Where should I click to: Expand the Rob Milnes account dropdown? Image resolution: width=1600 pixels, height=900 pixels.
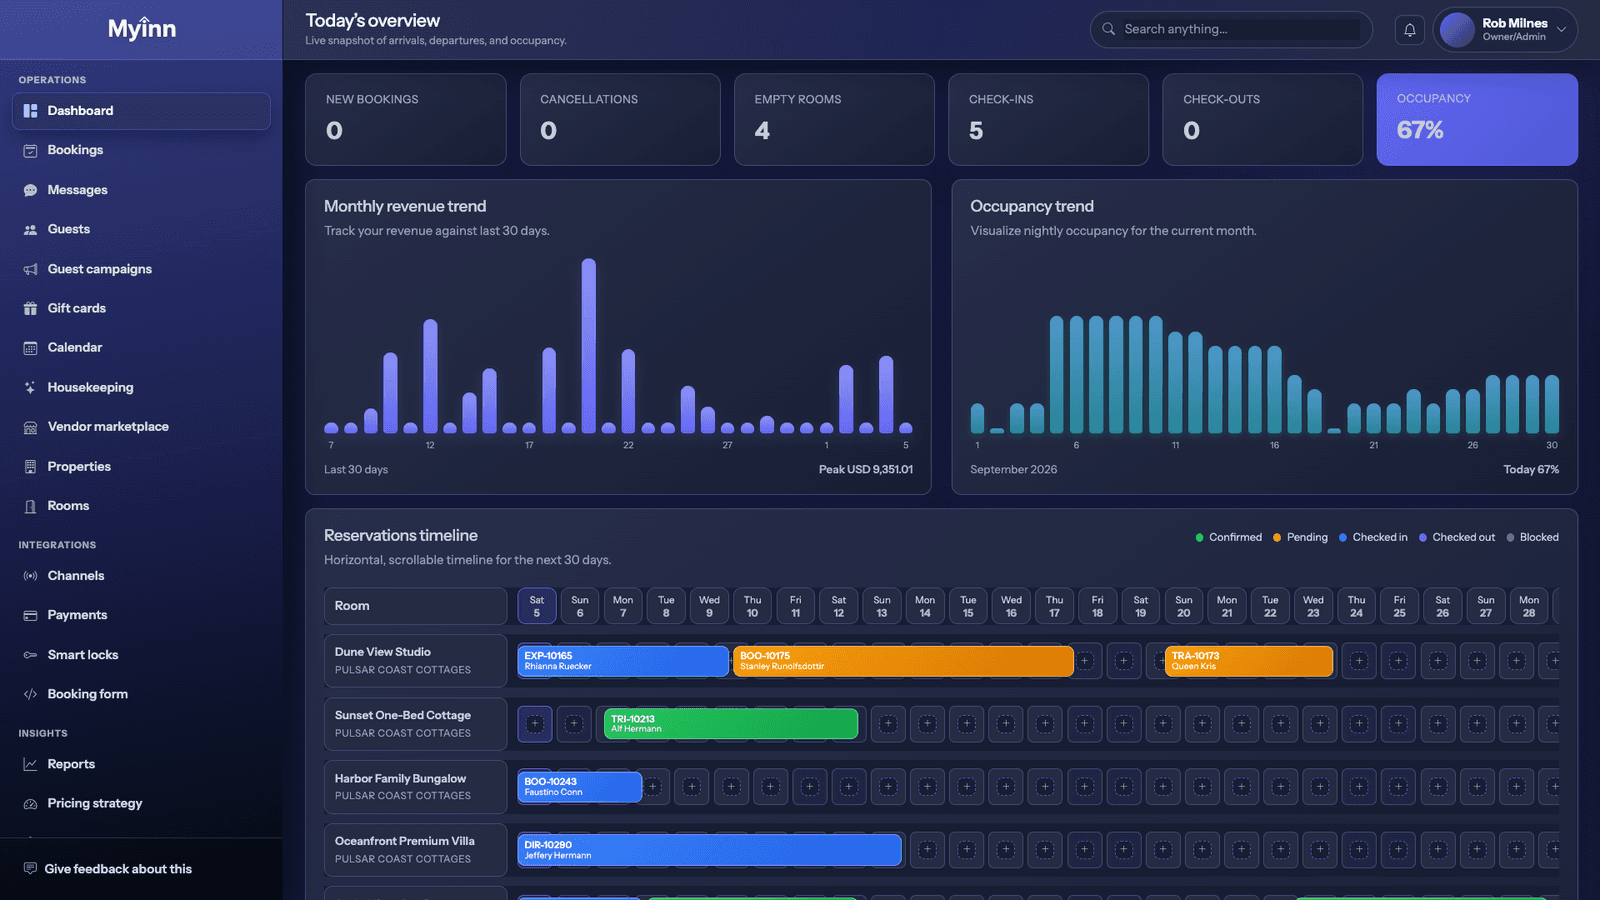tap(1505, 30)
